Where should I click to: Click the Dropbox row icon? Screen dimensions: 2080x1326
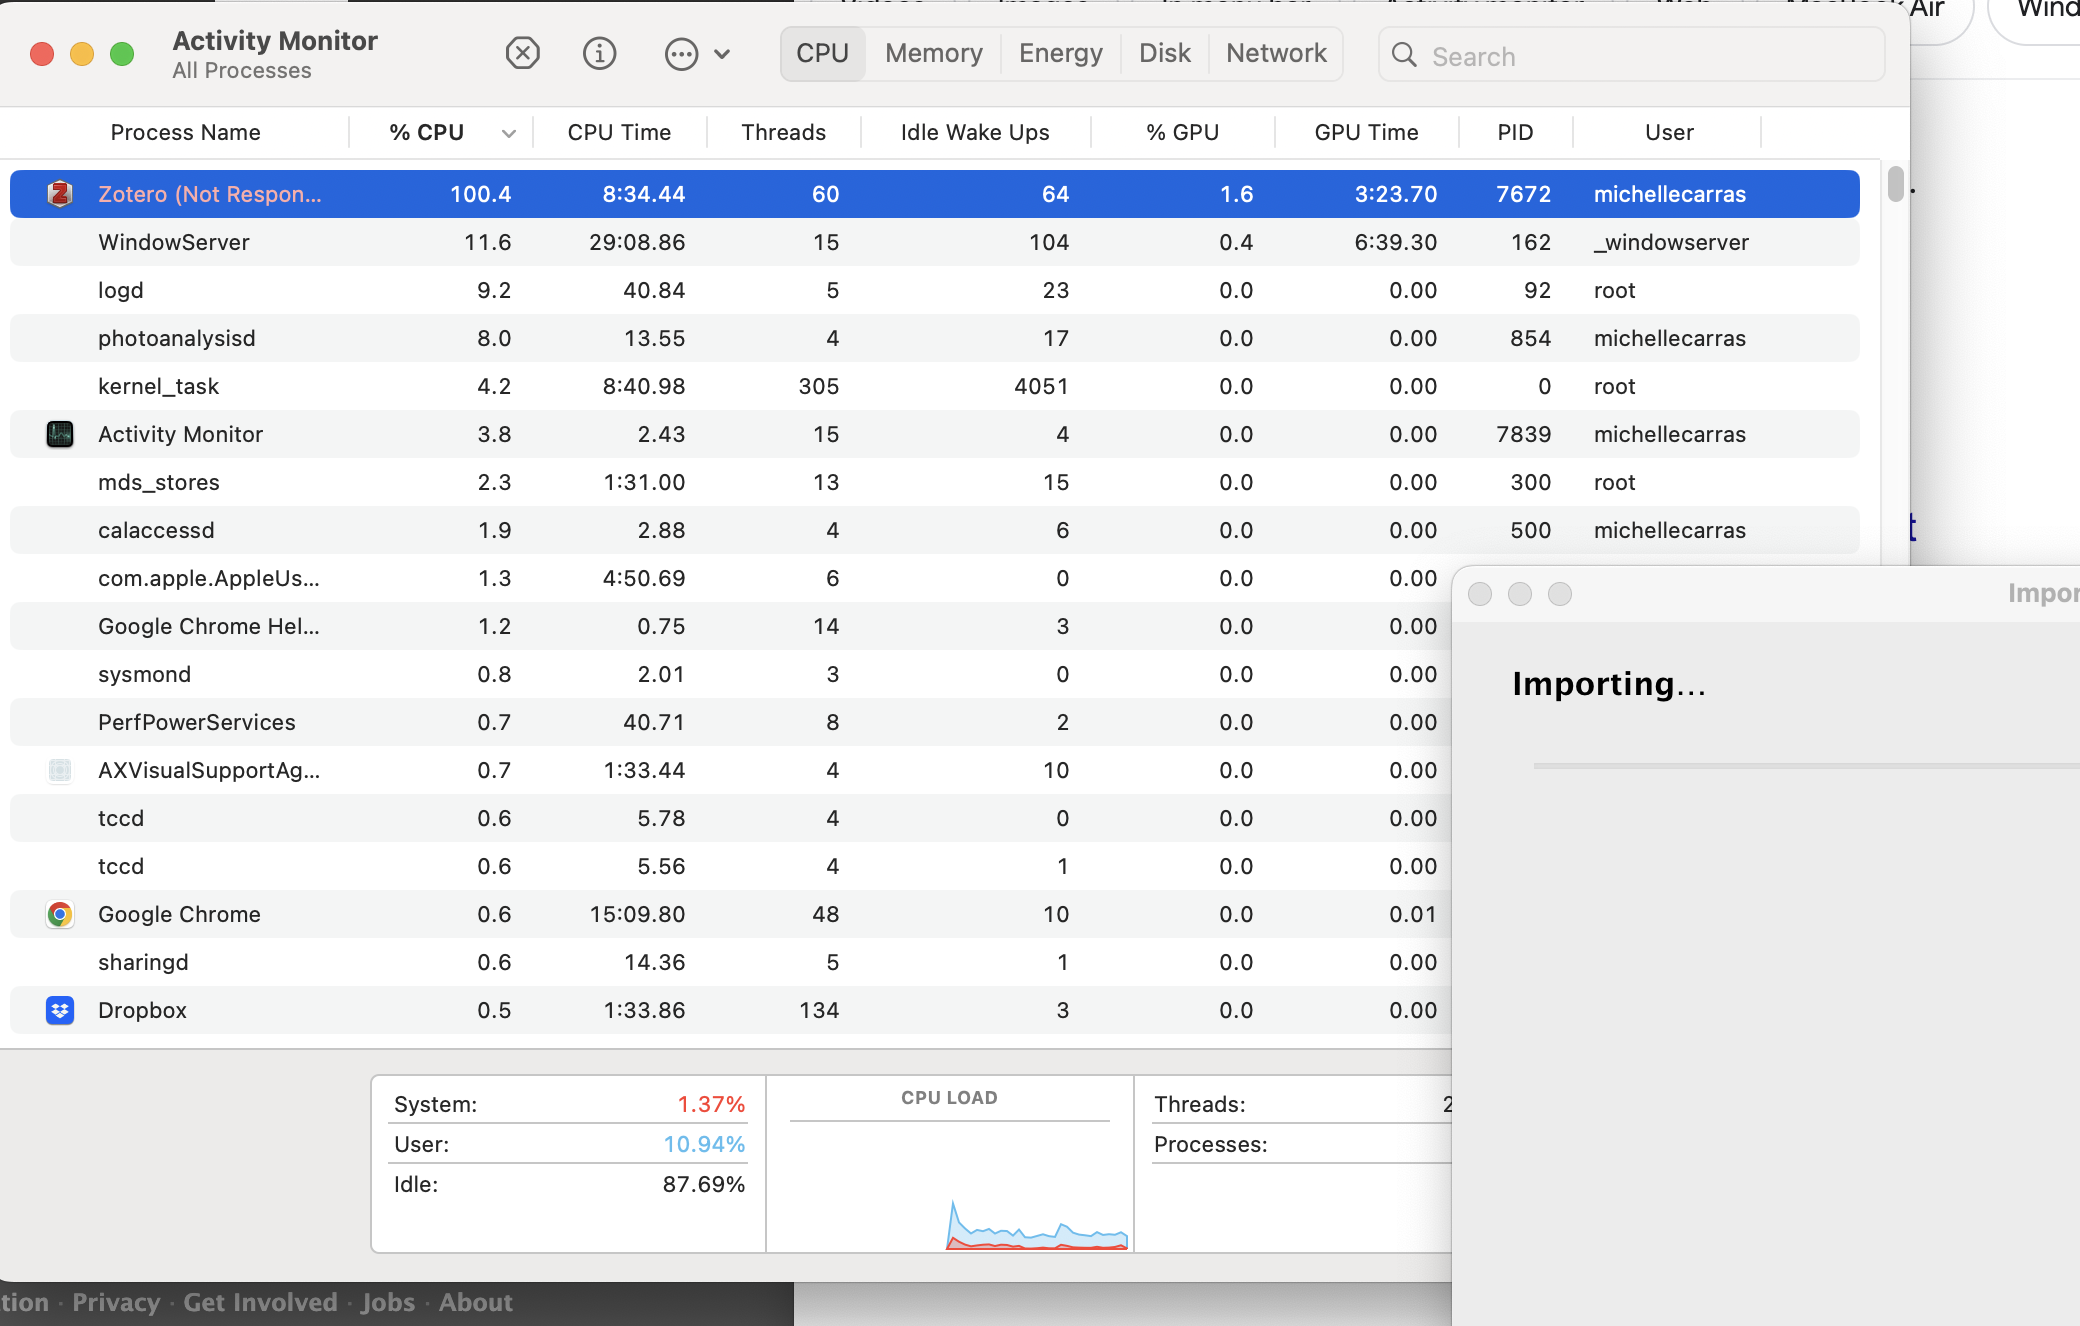pyautogui.click(x=60, y=1010)
